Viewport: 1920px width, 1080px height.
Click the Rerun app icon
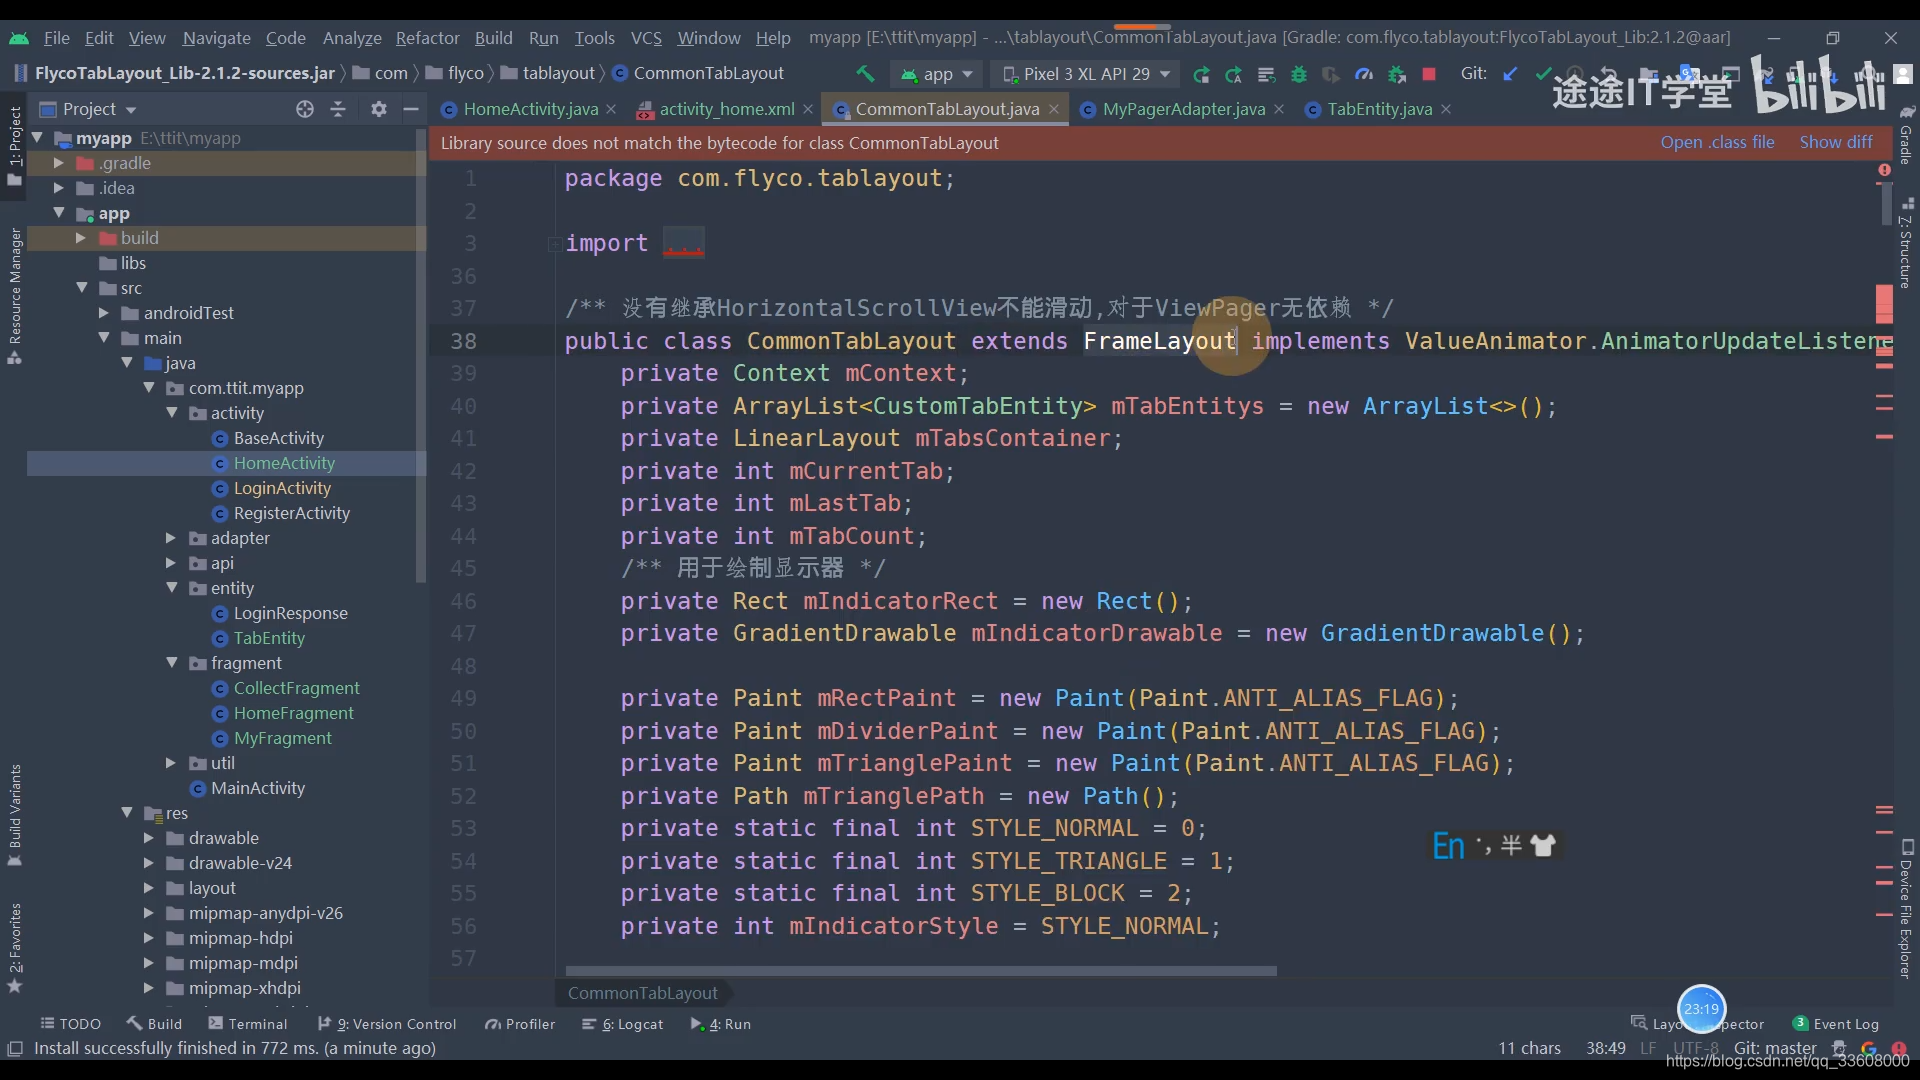point(1201,74)
